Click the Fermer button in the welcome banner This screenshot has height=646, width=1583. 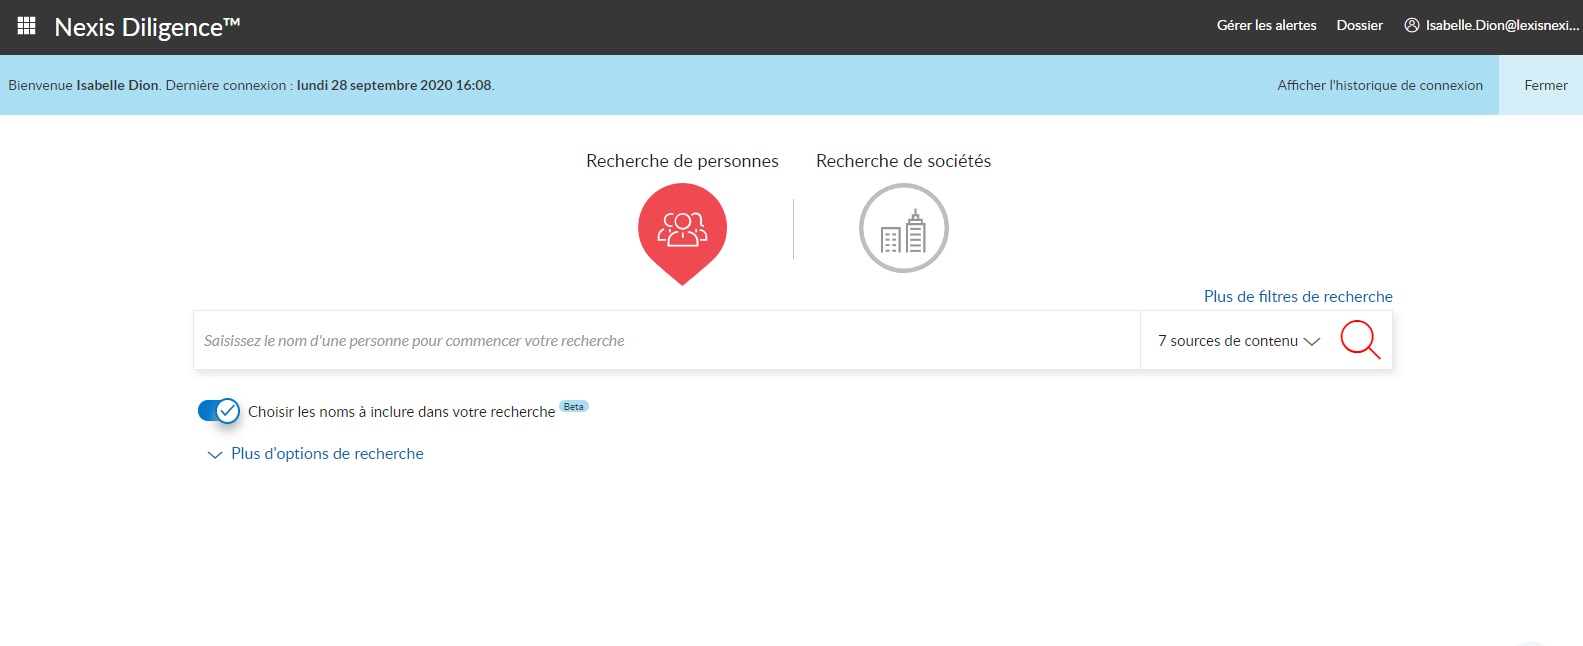point(1545,86)
